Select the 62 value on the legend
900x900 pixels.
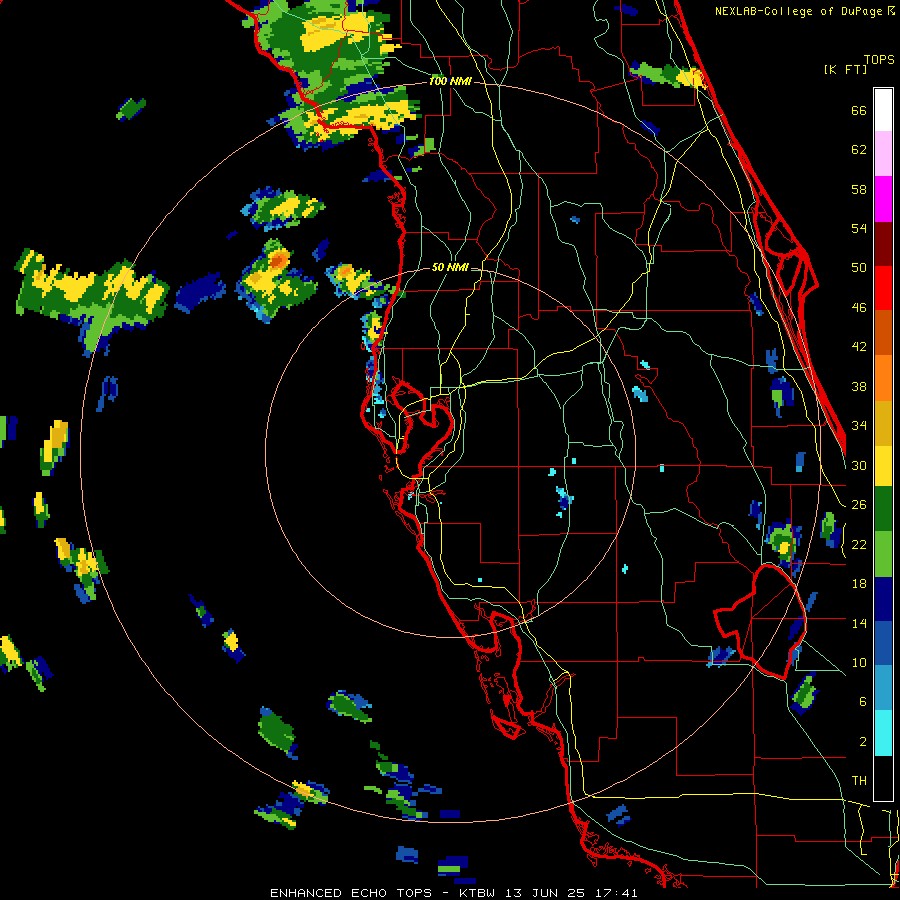click(859, 150)
